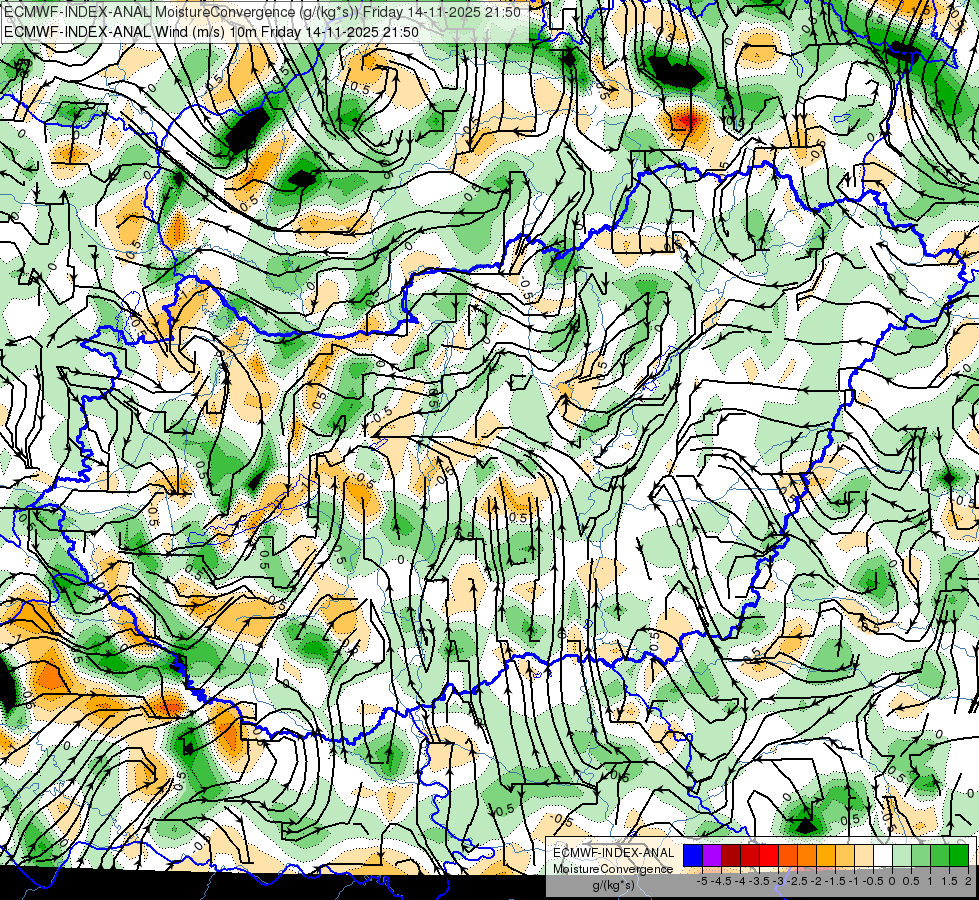979x900 pixels.
Task: Select the white legend swatch
Action: (883, 856)
